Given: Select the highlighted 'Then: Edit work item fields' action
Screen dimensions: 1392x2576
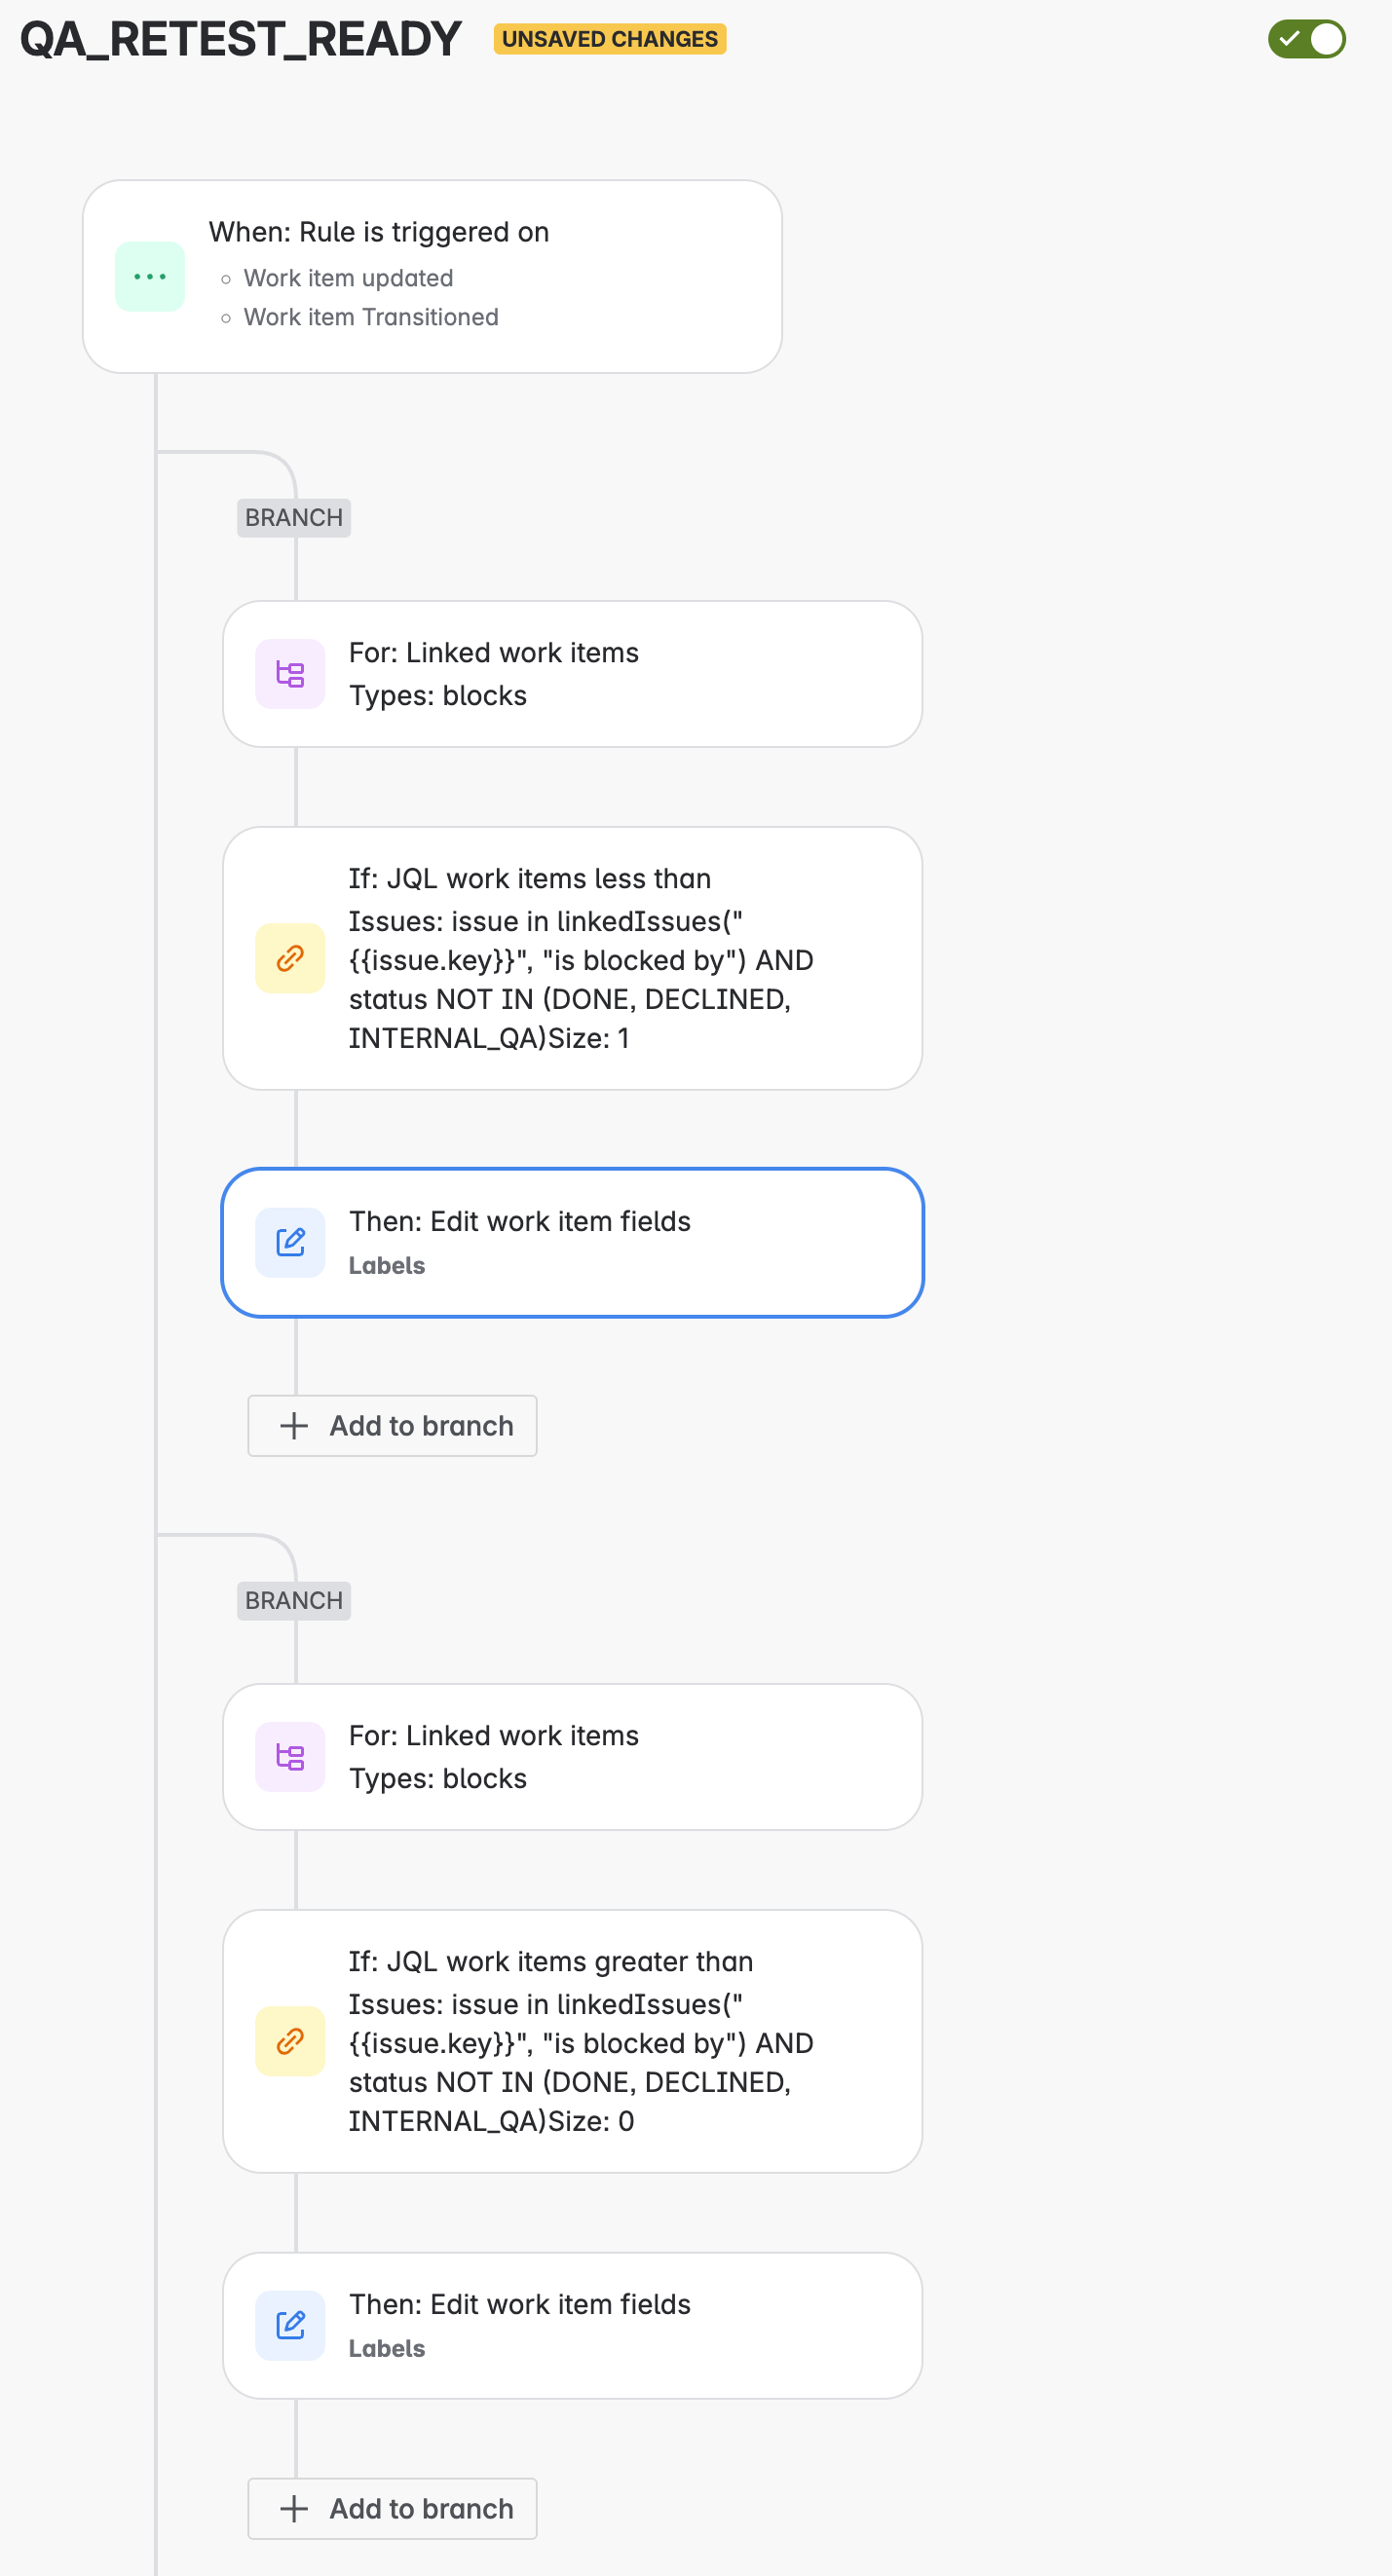Looking at the screenshot, I should [572, 1242].
